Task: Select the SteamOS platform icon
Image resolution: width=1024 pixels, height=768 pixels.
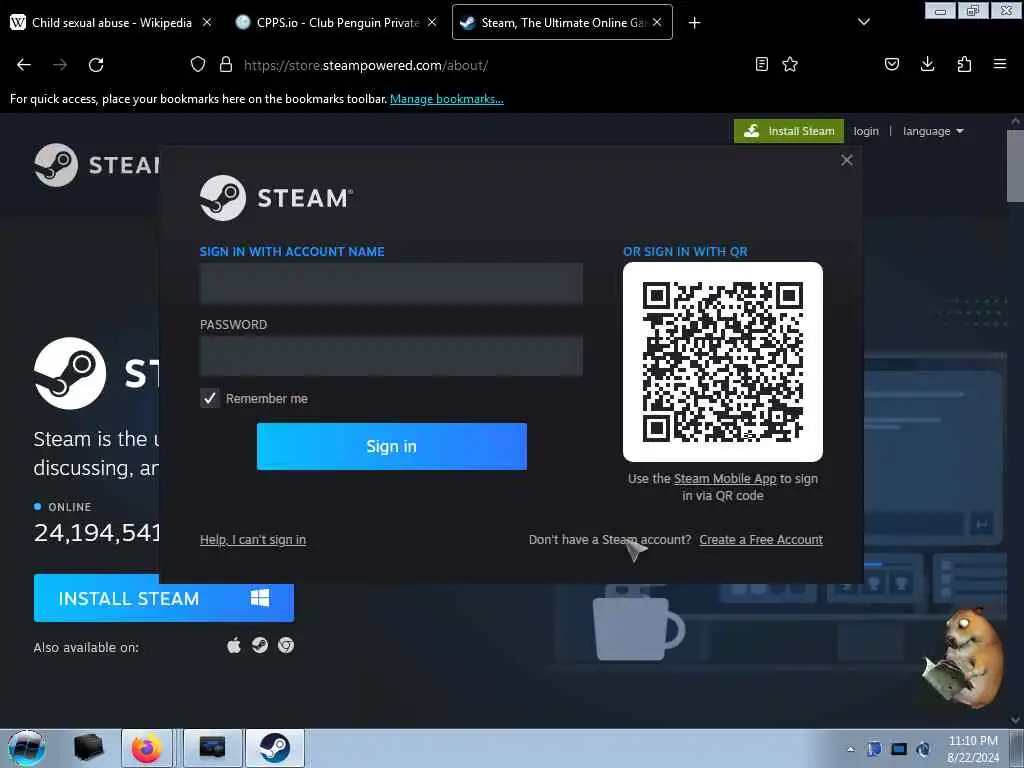Action: (260, 645)
